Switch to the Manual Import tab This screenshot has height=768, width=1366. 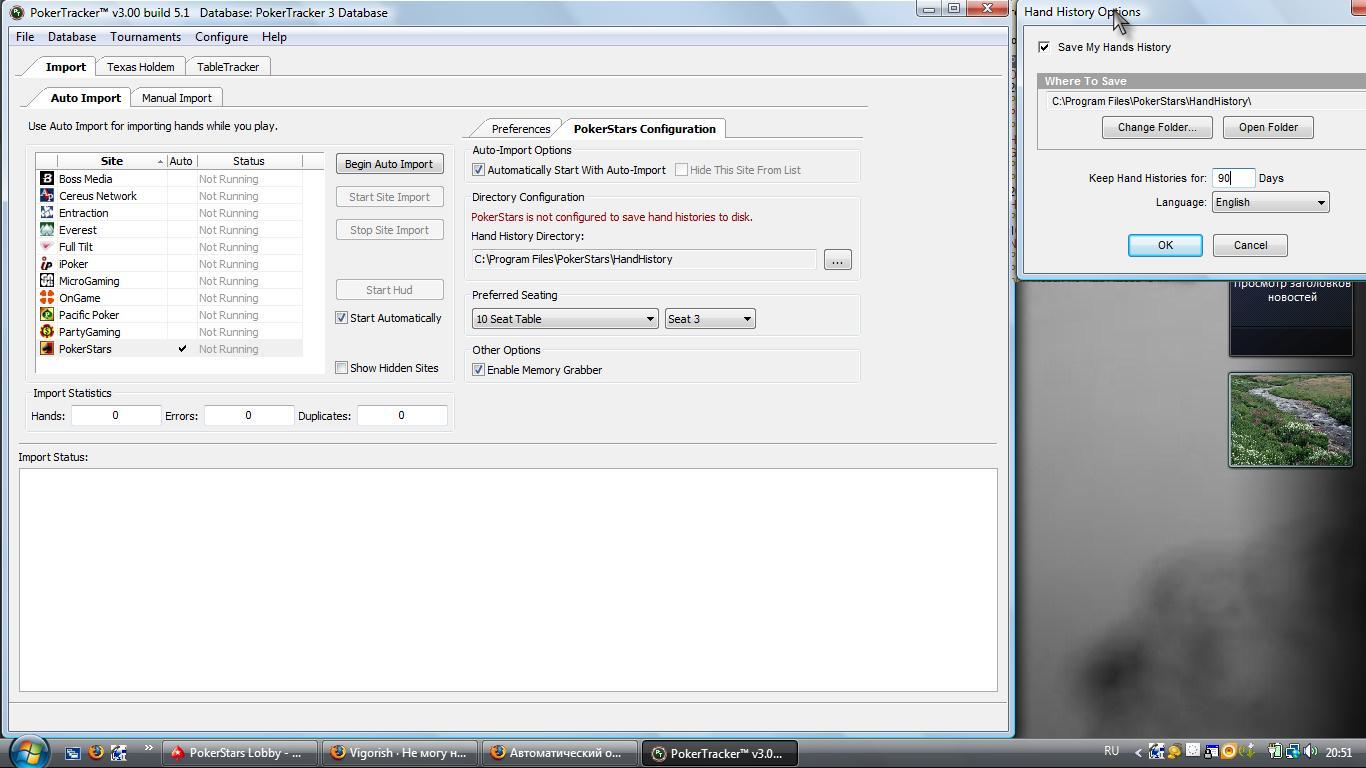coord(176,98)
